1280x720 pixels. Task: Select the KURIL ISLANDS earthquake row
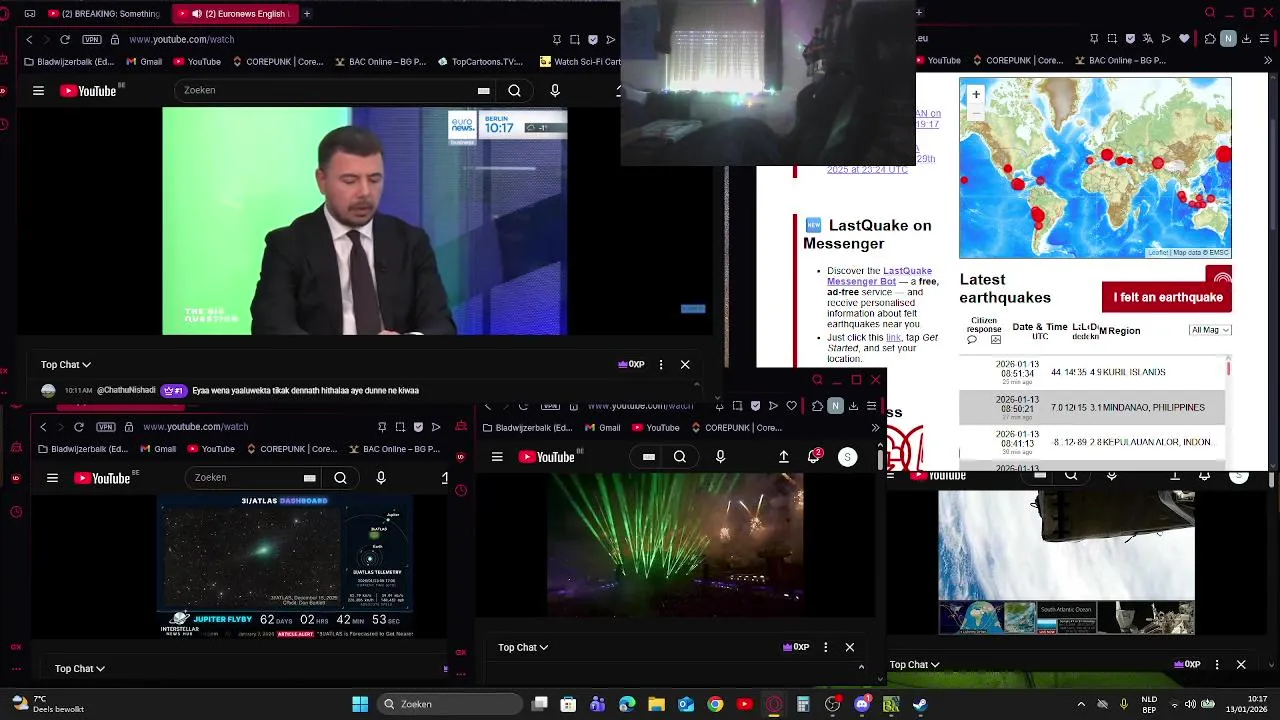(1092, 372)
